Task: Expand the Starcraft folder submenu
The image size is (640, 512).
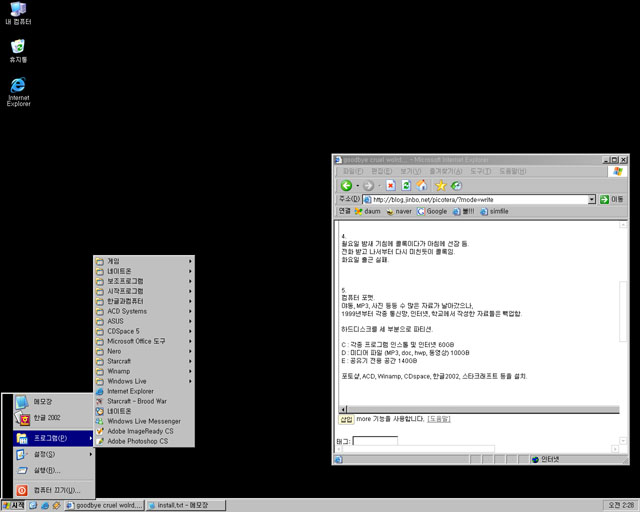Action: 144,361
